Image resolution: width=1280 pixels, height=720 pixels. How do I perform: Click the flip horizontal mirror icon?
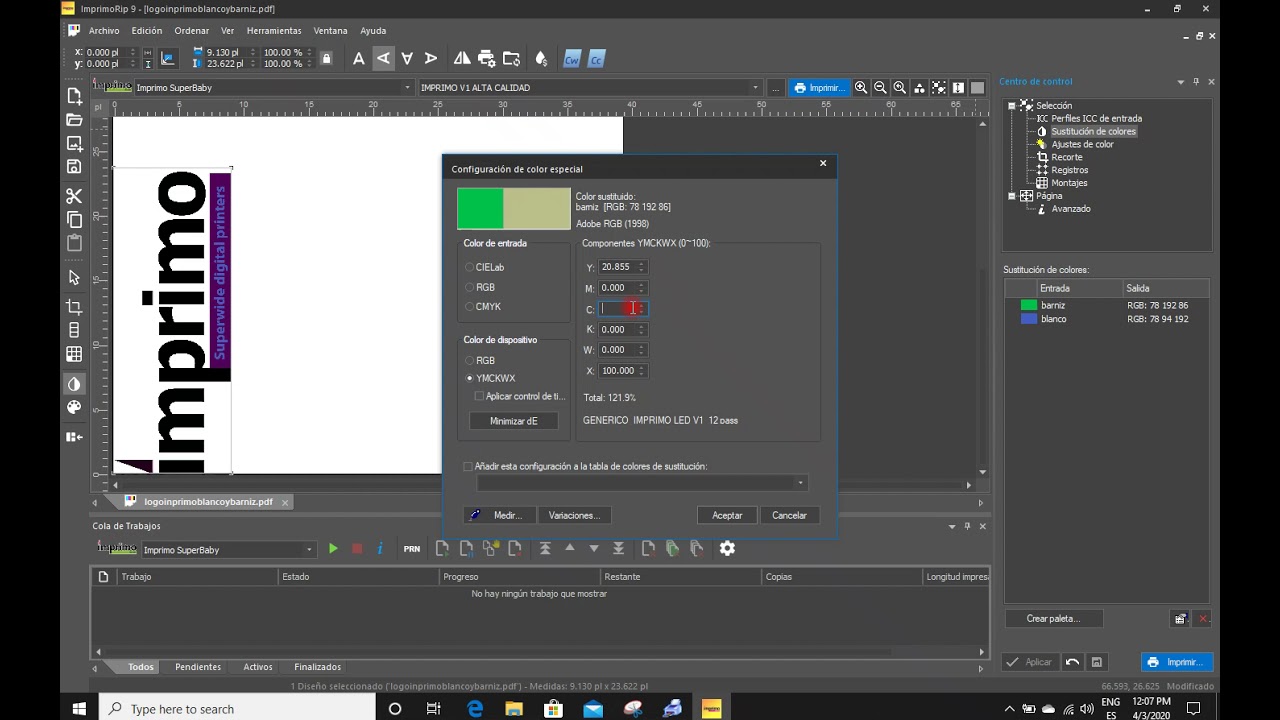[462, 59]
